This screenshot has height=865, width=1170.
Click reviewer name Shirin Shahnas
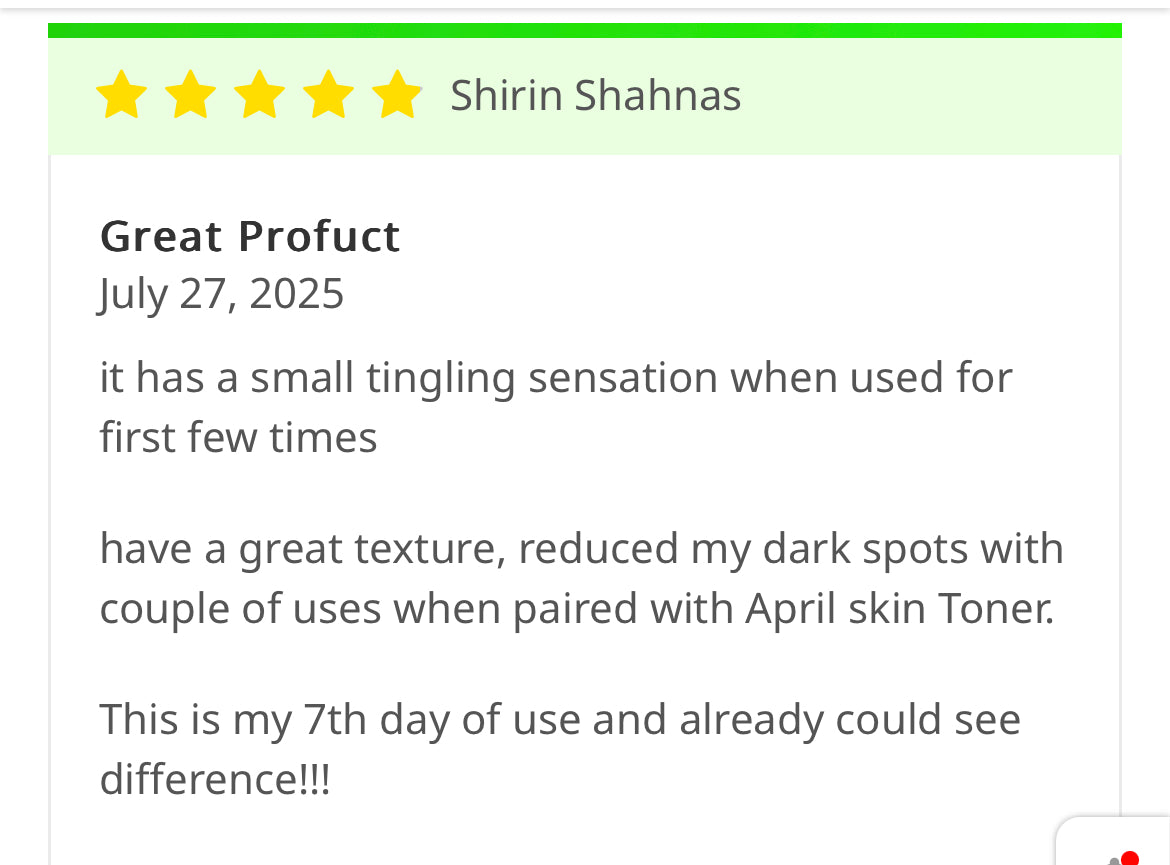(595, 96)
